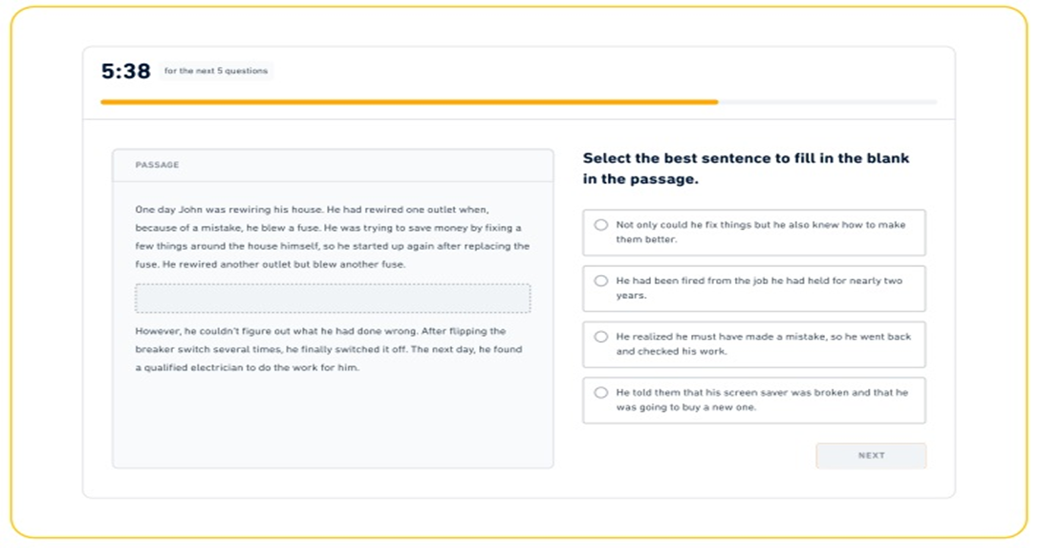1041x550 pixels.
Task: Click the paragraph starting "One day John was rewiring"
Action: pos(332,237)
